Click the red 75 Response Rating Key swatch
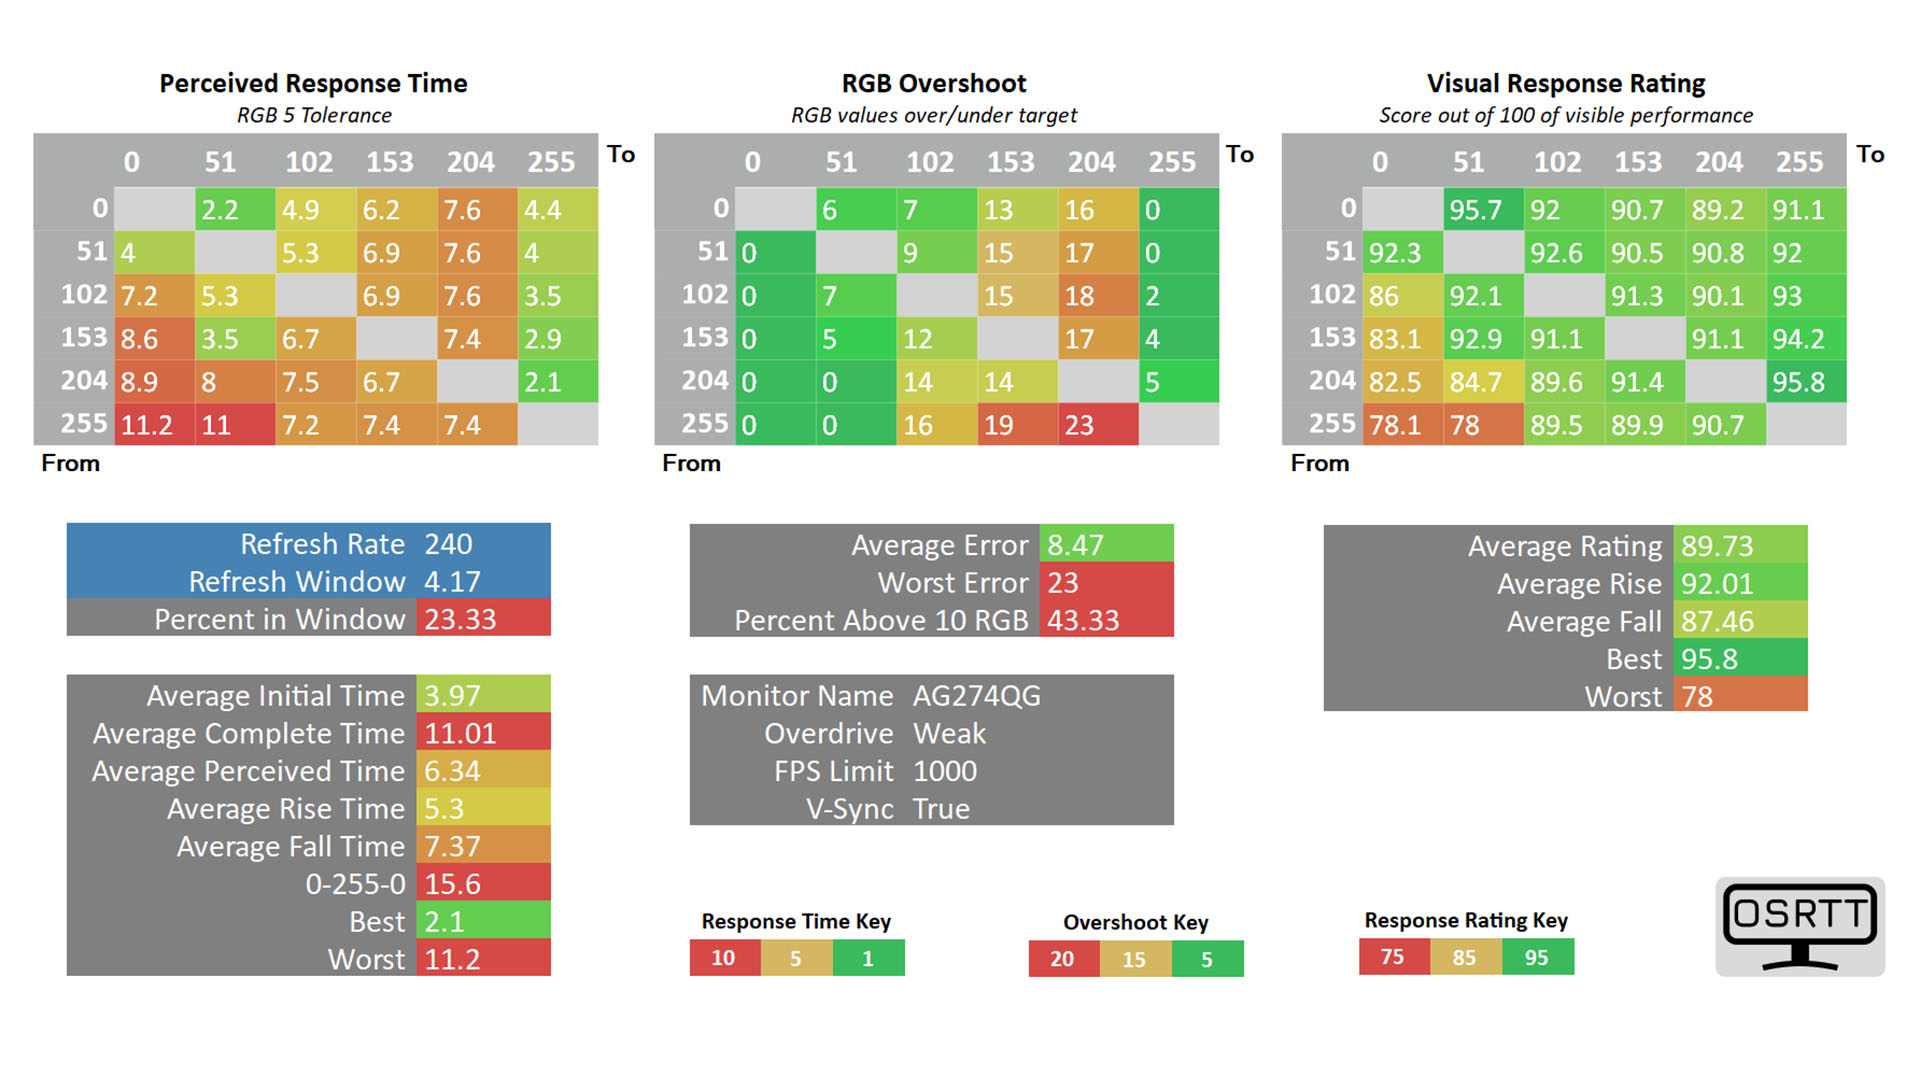The width and height of the screenshot is (1920, 1080). (1393, 957)
